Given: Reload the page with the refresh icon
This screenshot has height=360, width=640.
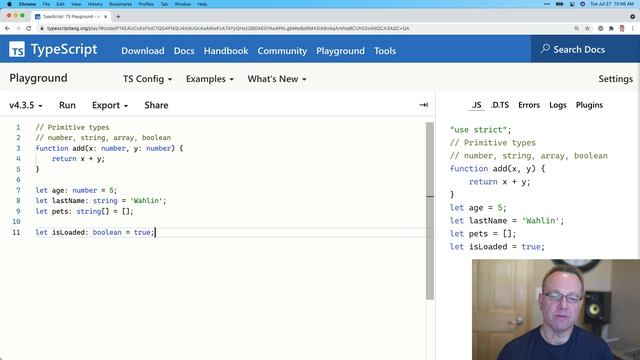Looking at the screenshot, I should point(29,28).
